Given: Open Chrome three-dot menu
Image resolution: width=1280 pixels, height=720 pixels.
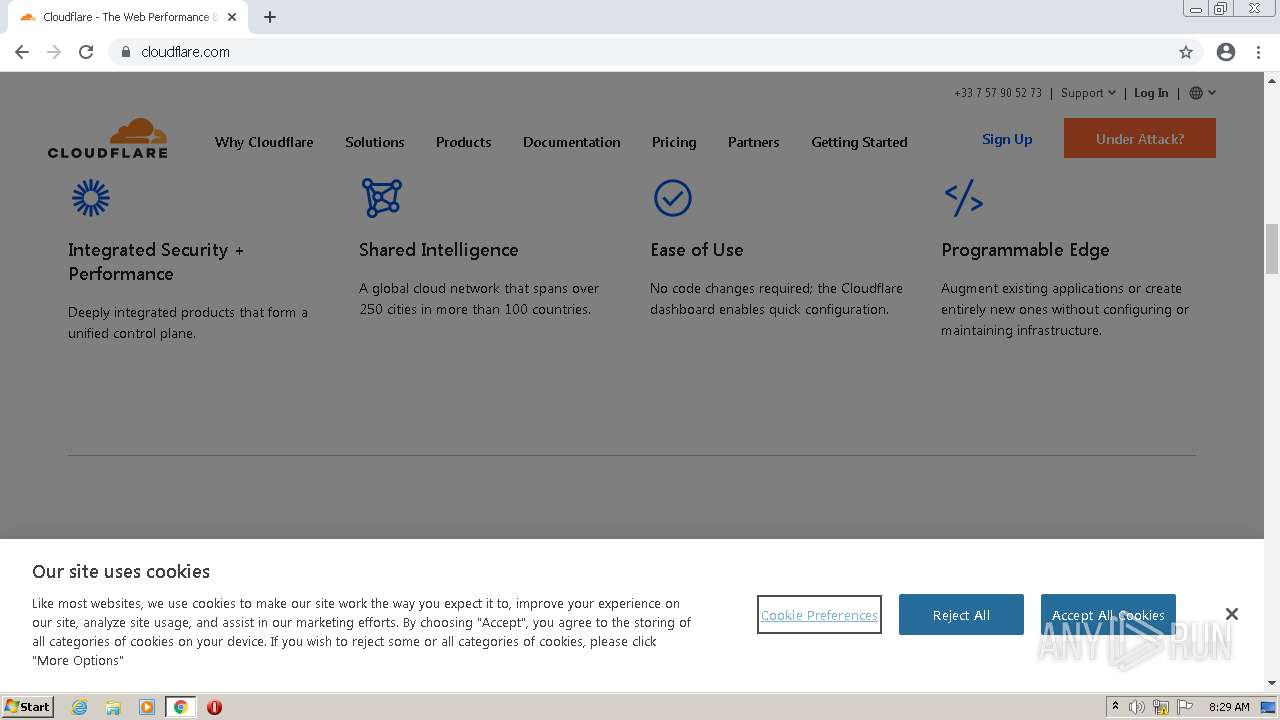Looking at the screenshot, I should pyautogui.click(x=1258, y=52).
